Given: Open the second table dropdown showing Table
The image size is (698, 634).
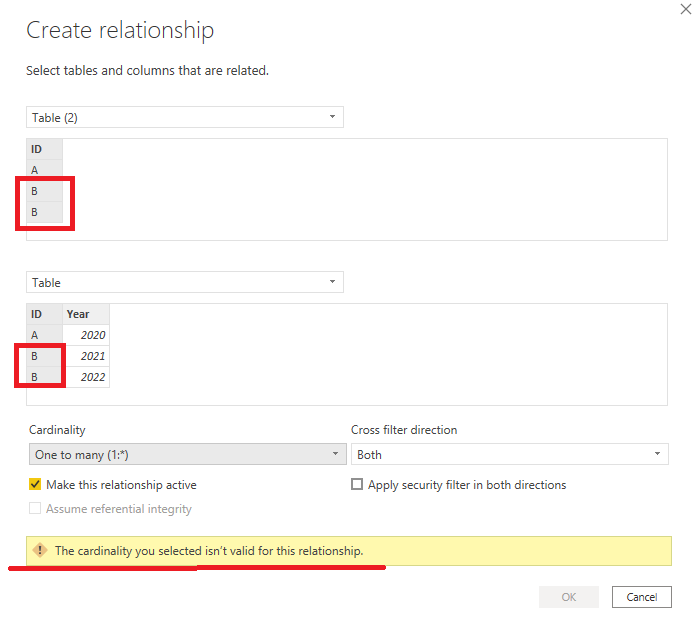Looking at the screenshot, I should click(x=185, y=282).
